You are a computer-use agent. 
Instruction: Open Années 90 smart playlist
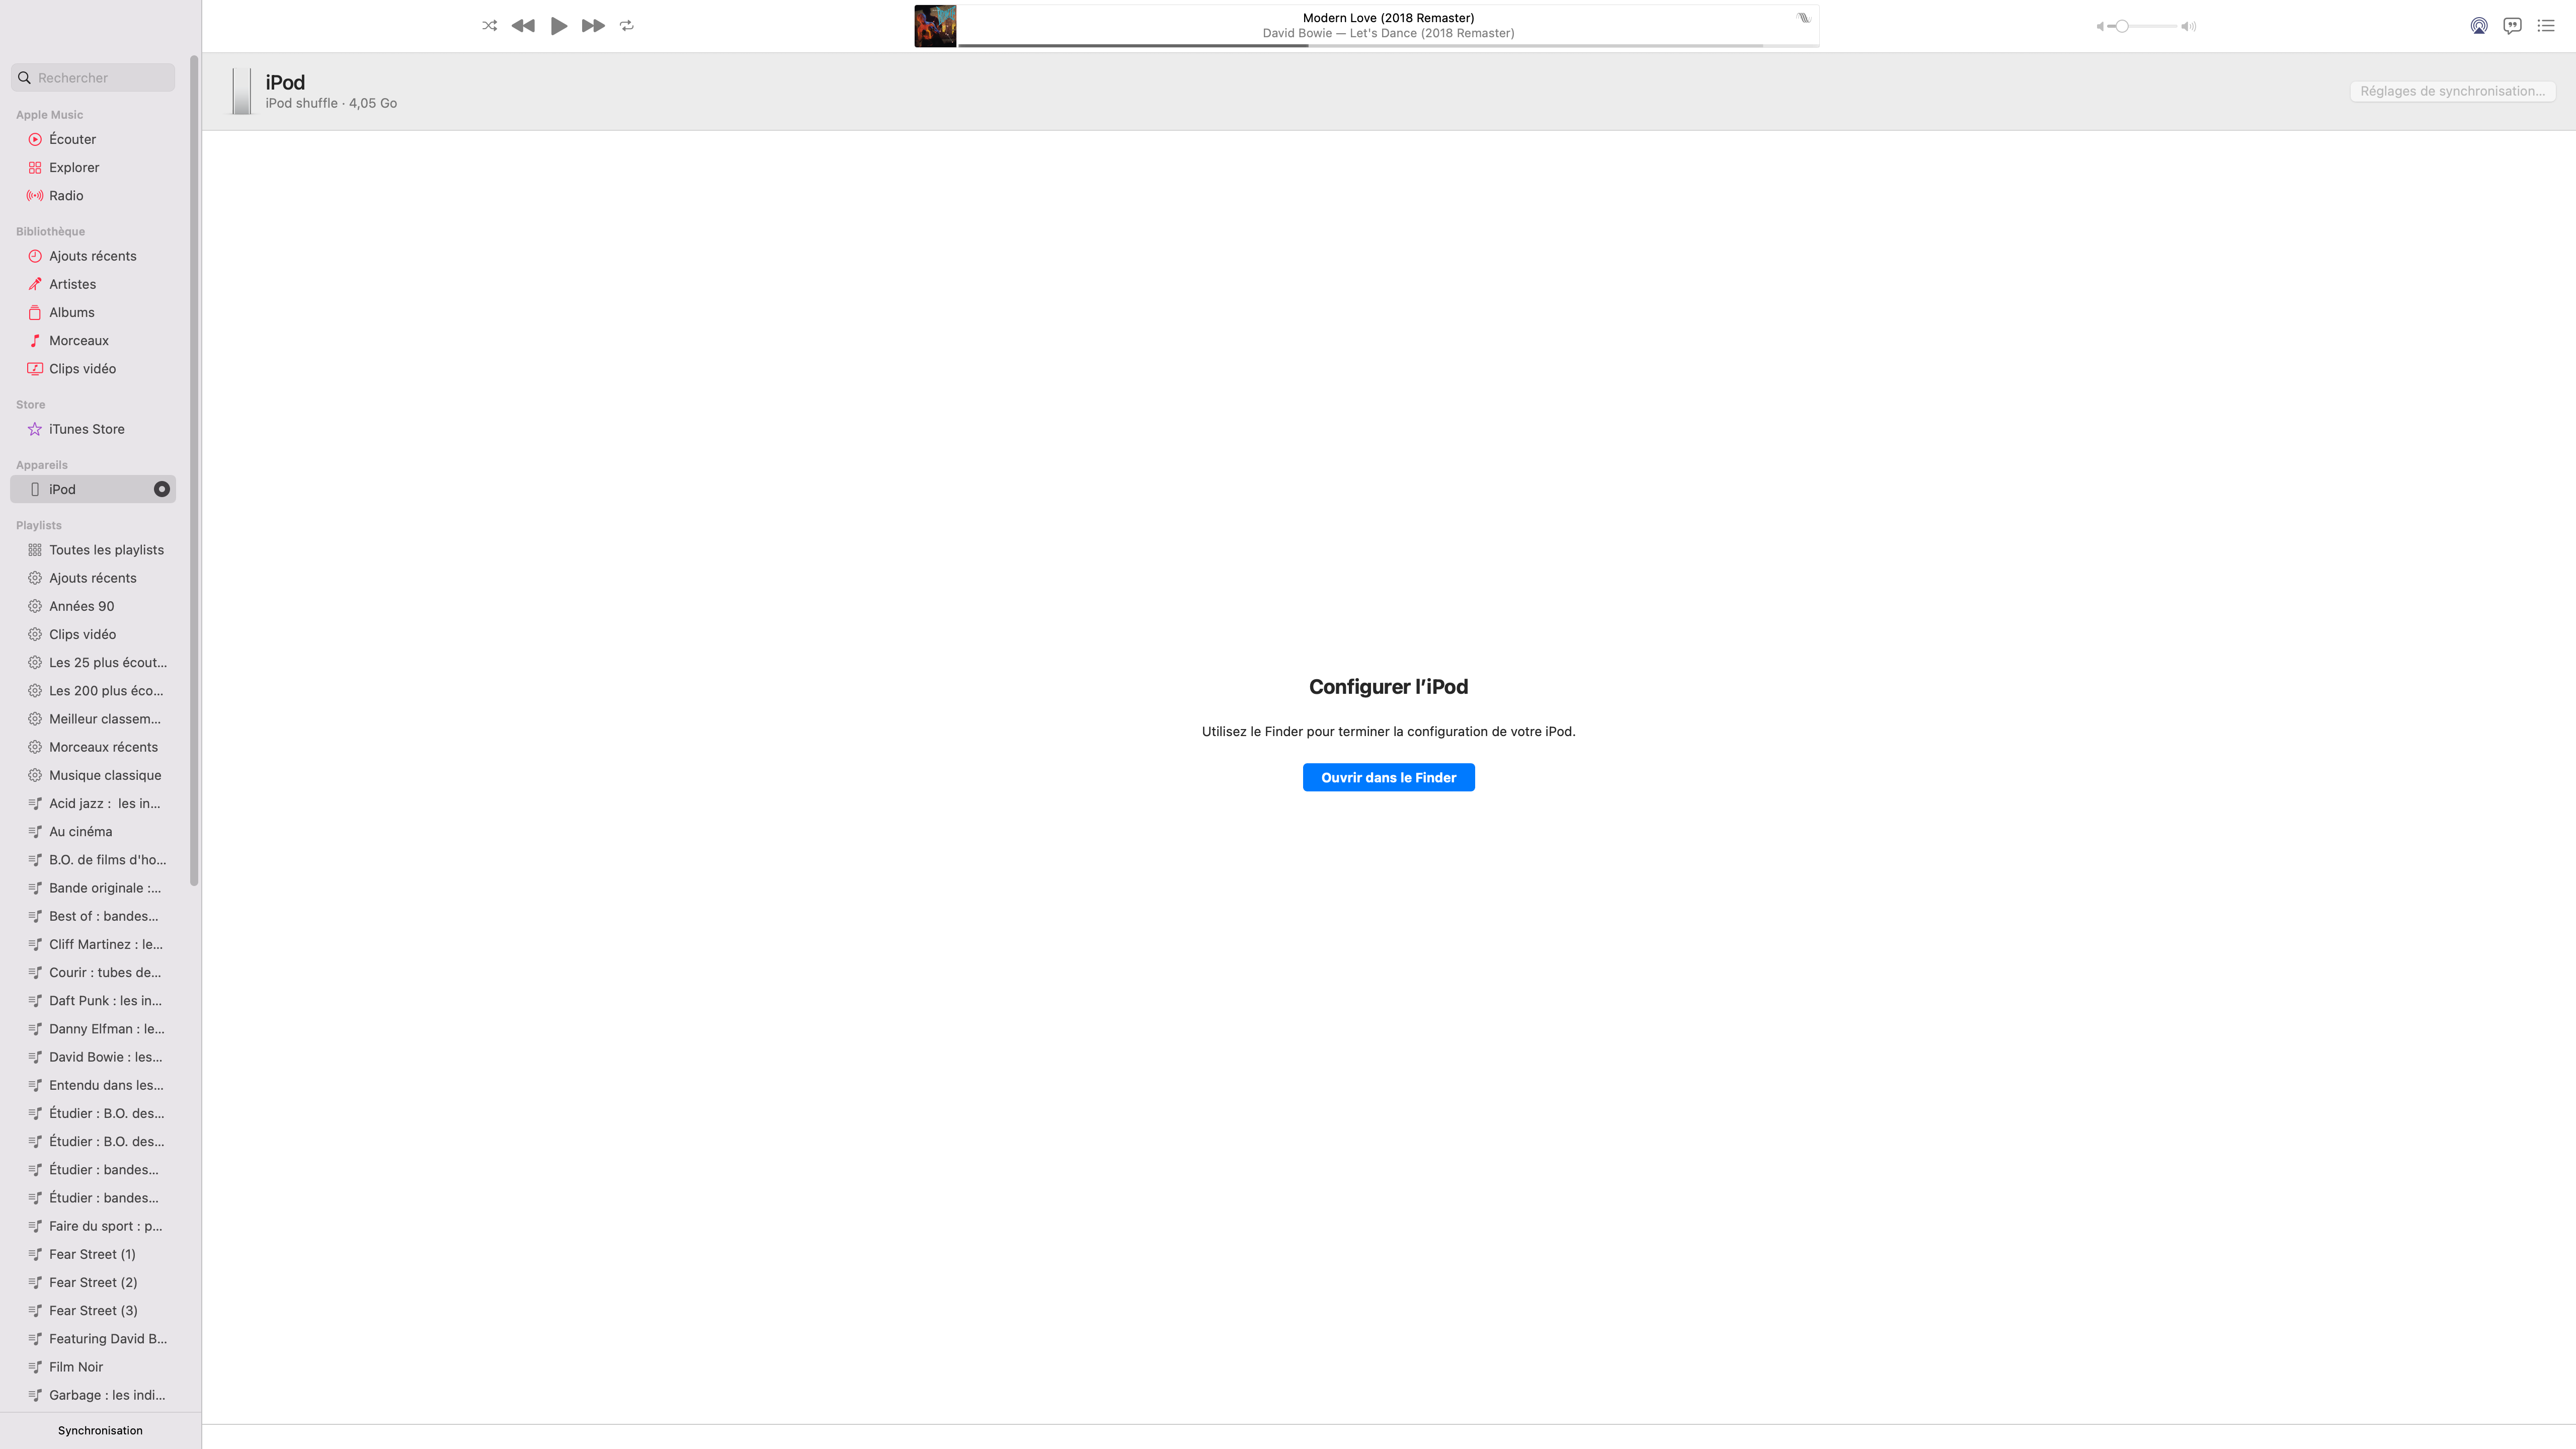(93, 606)
